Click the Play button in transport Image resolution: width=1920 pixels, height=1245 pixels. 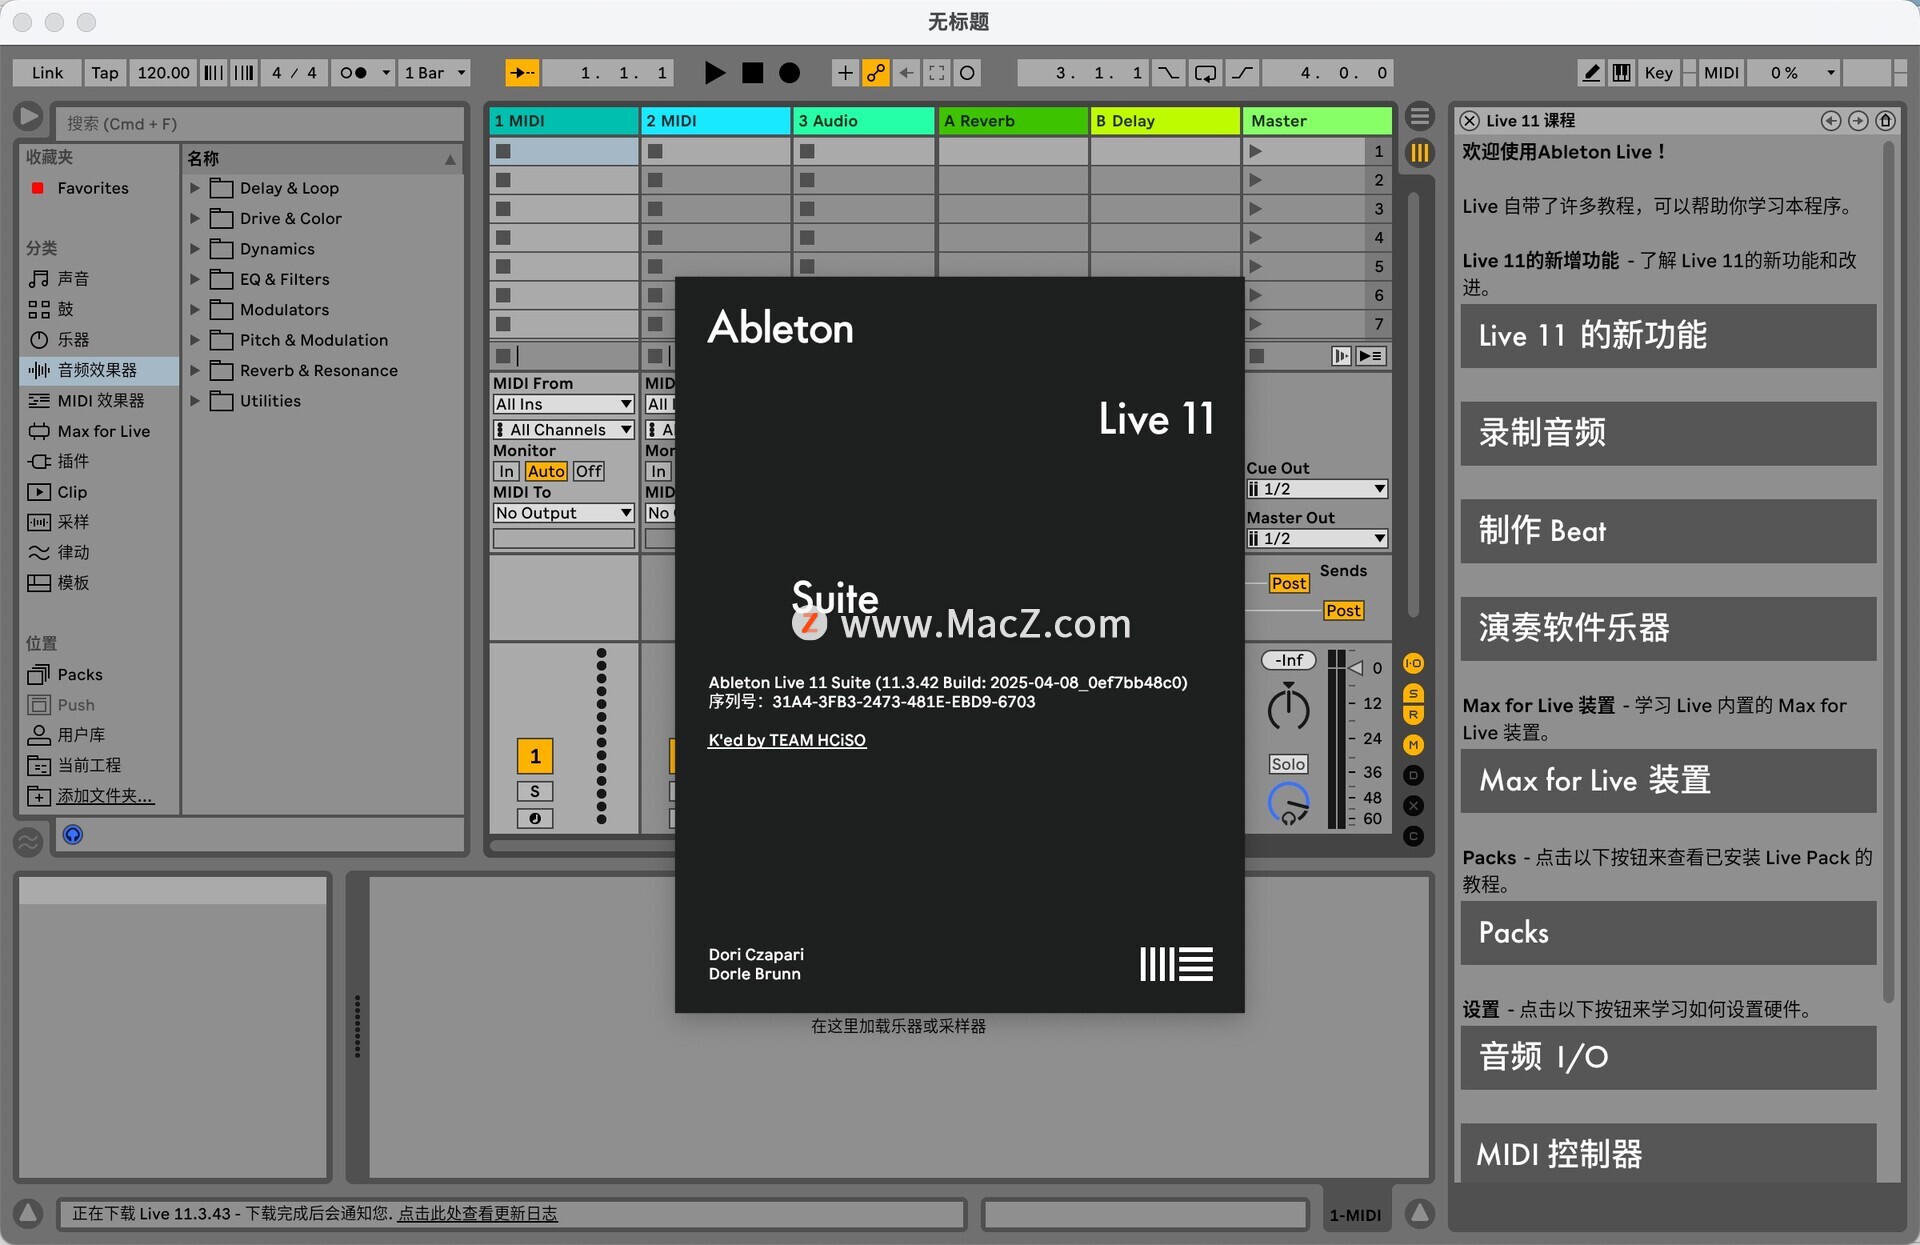(x=714, y=73)
